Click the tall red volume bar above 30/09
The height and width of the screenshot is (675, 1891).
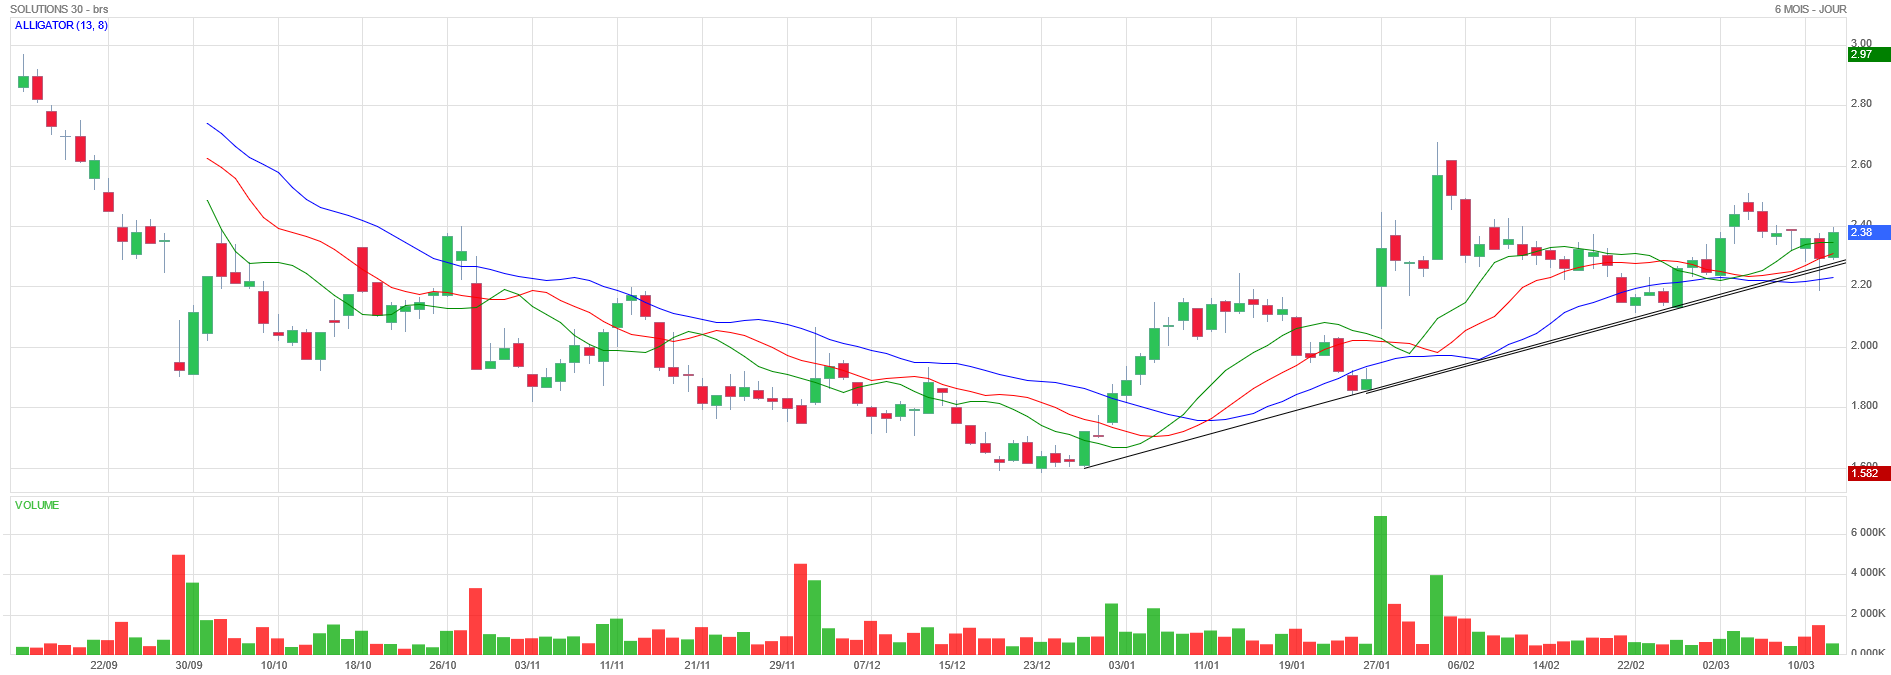179,604
